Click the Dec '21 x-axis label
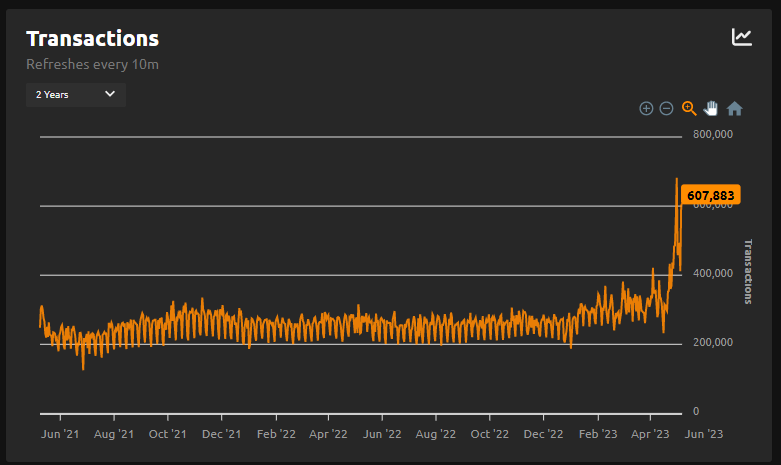This screenshot has height=465, width=781. [222, 434]
